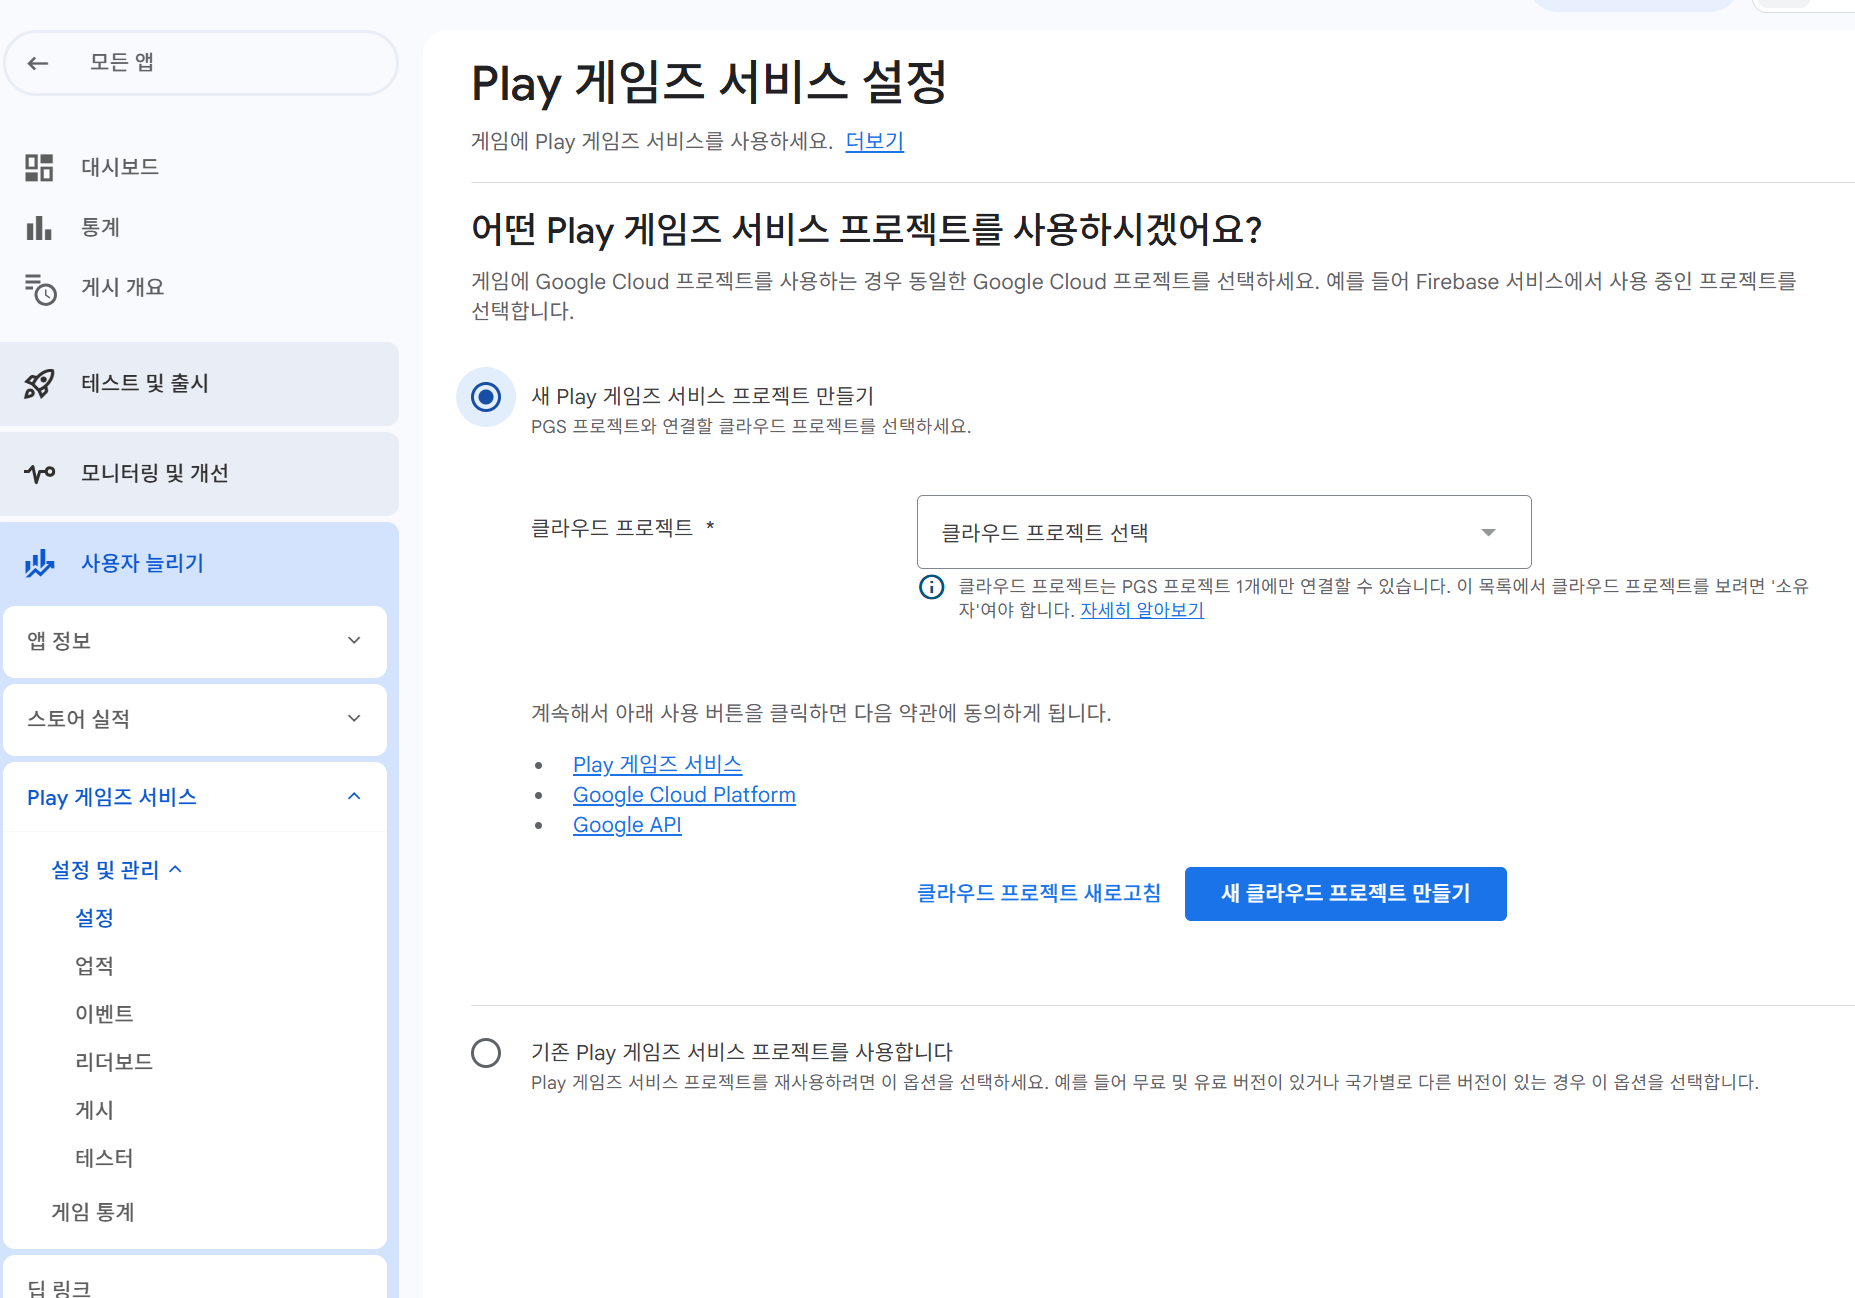Open 게임 통계 in the sidebar
The height and width of the screenshot is (1298, 1855).
pyautogui.click(x=93, y=1212)
